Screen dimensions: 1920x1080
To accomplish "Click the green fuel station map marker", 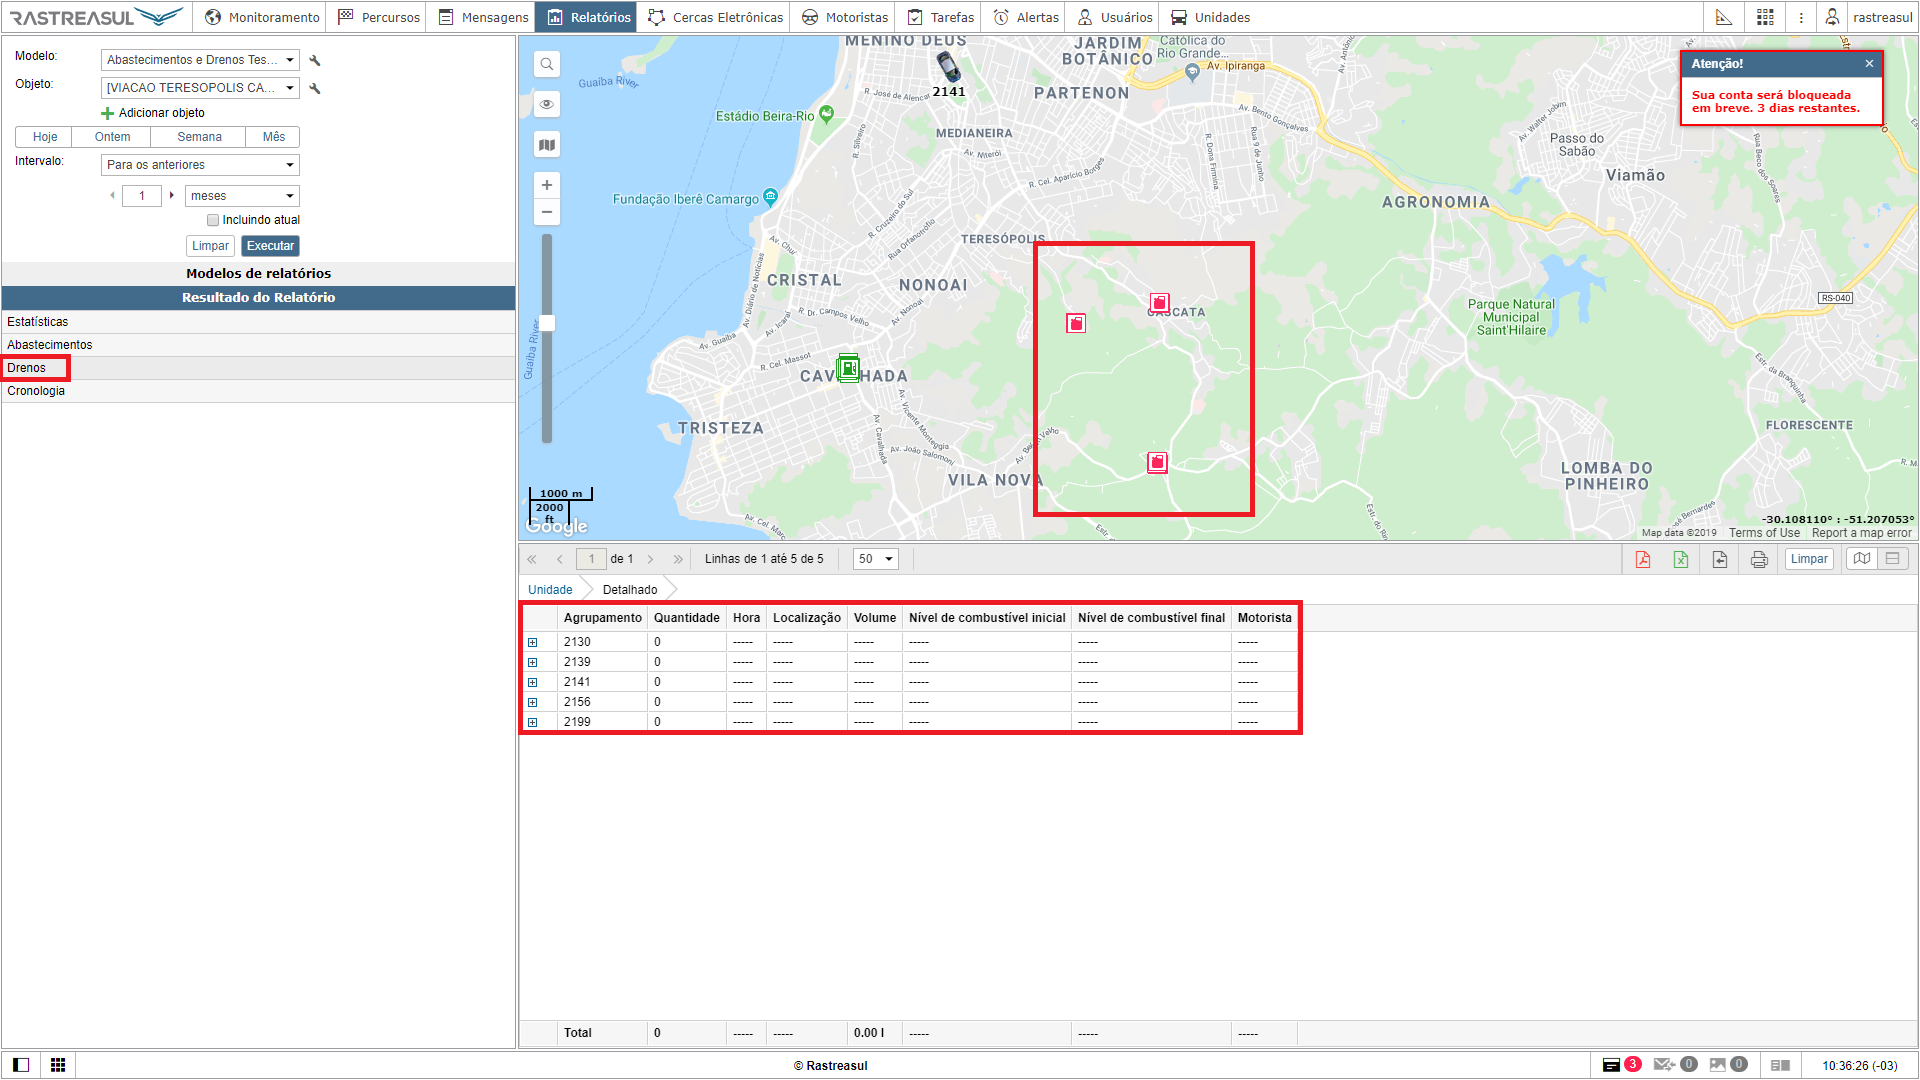I will click(x=848, y=368).
